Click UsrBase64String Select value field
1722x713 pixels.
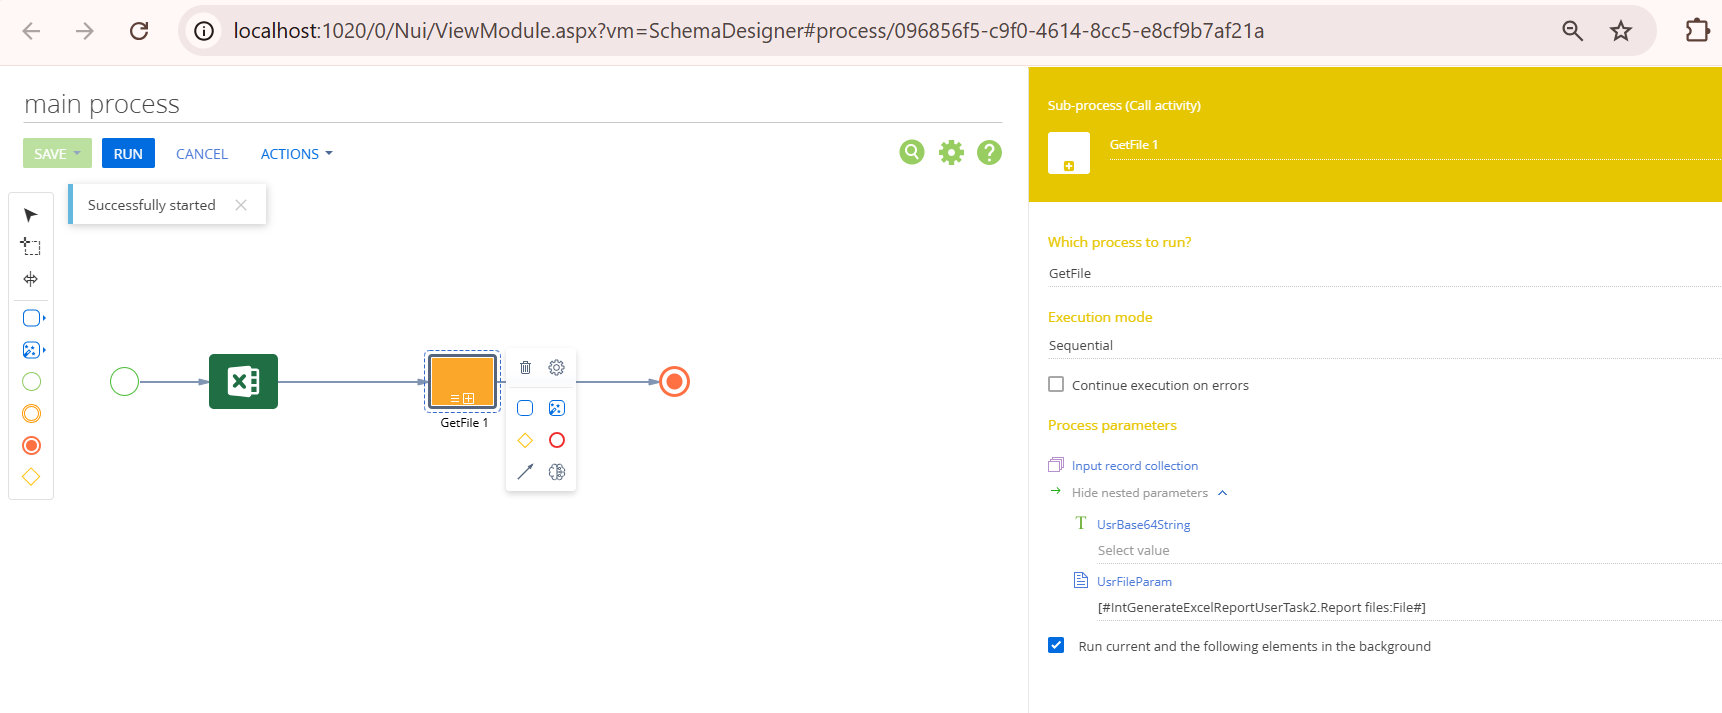point(1408,551)
